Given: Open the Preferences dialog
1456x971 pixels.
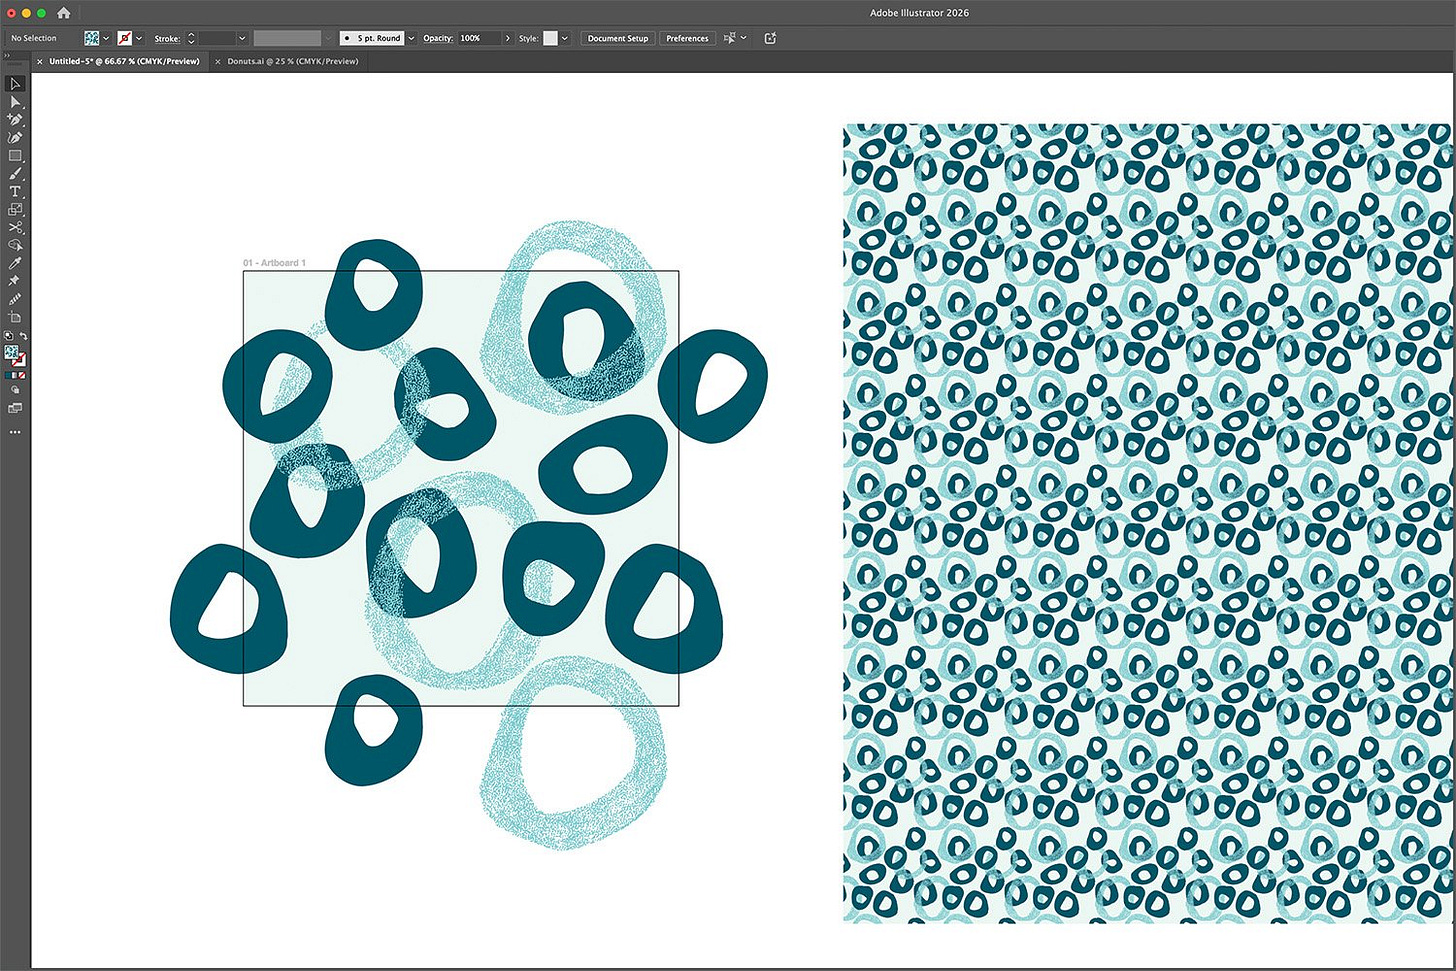Looking at the screenshot, I should pos(687,38).
